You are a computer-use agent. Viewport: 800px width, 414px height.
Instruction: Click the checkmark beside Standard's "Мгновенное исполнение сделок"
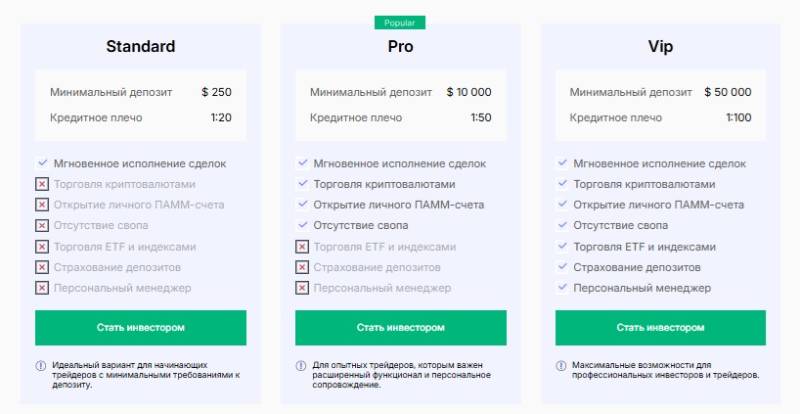tap(42, 163)
